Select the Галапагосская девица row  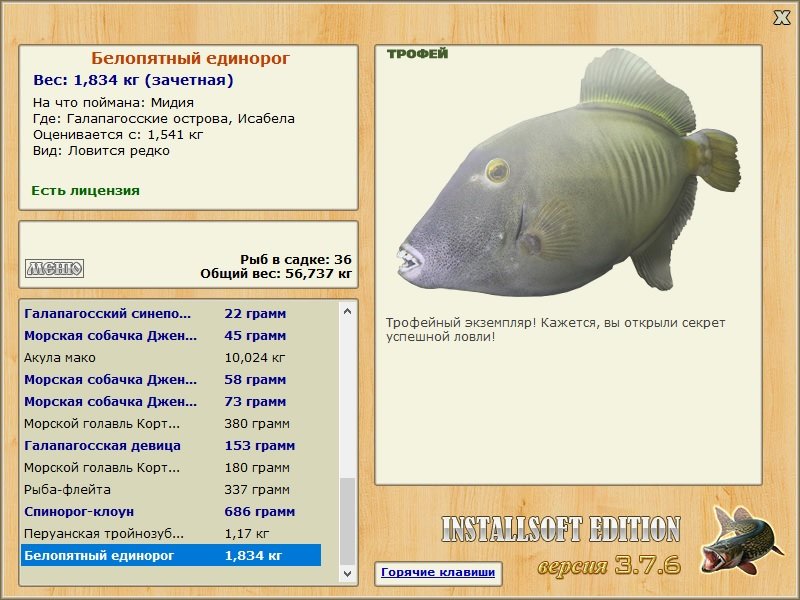point(171,445)
